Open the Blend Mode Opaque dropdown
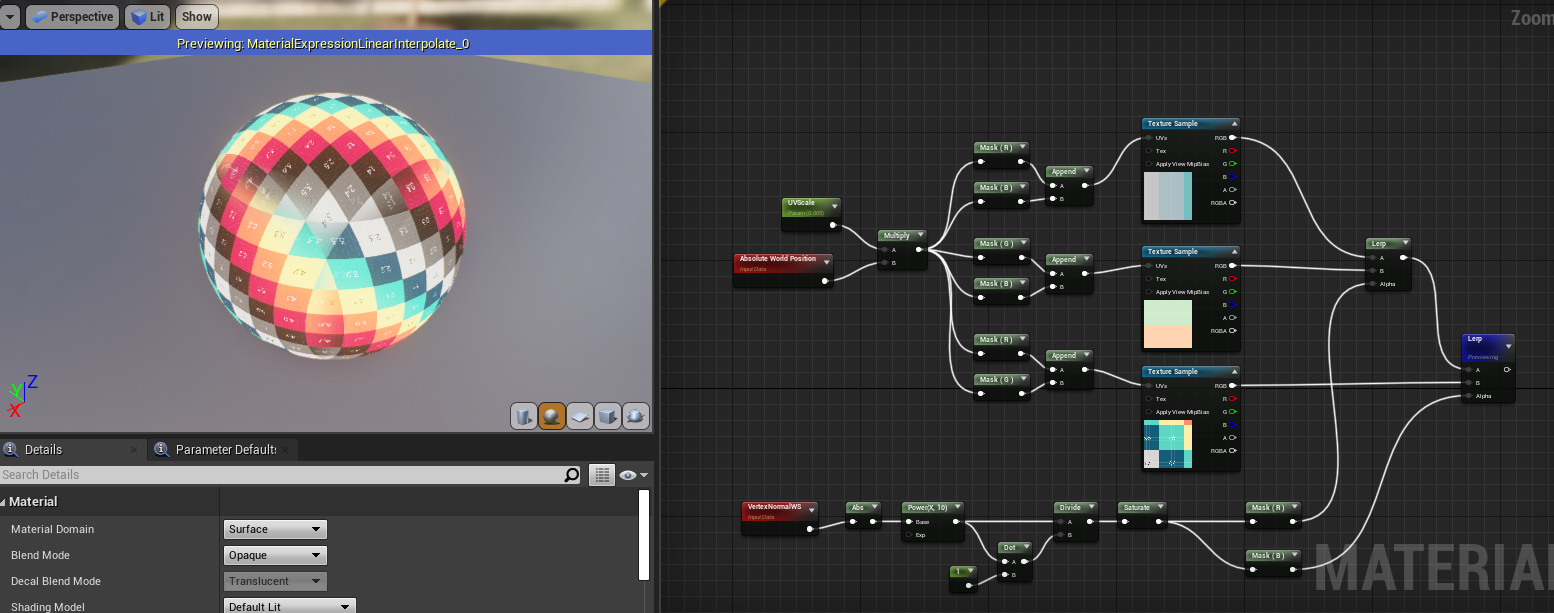Image resolution: width=1554 pixels, height=613 pixels. tap(275, 555)
